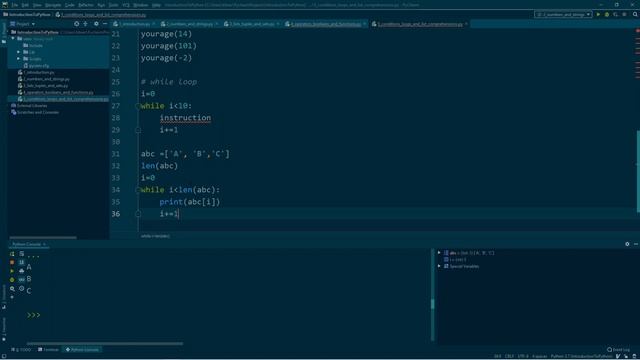Expand the abc variable in variables pane
This screenshot has width=640, height=360.
coord(439,253)
